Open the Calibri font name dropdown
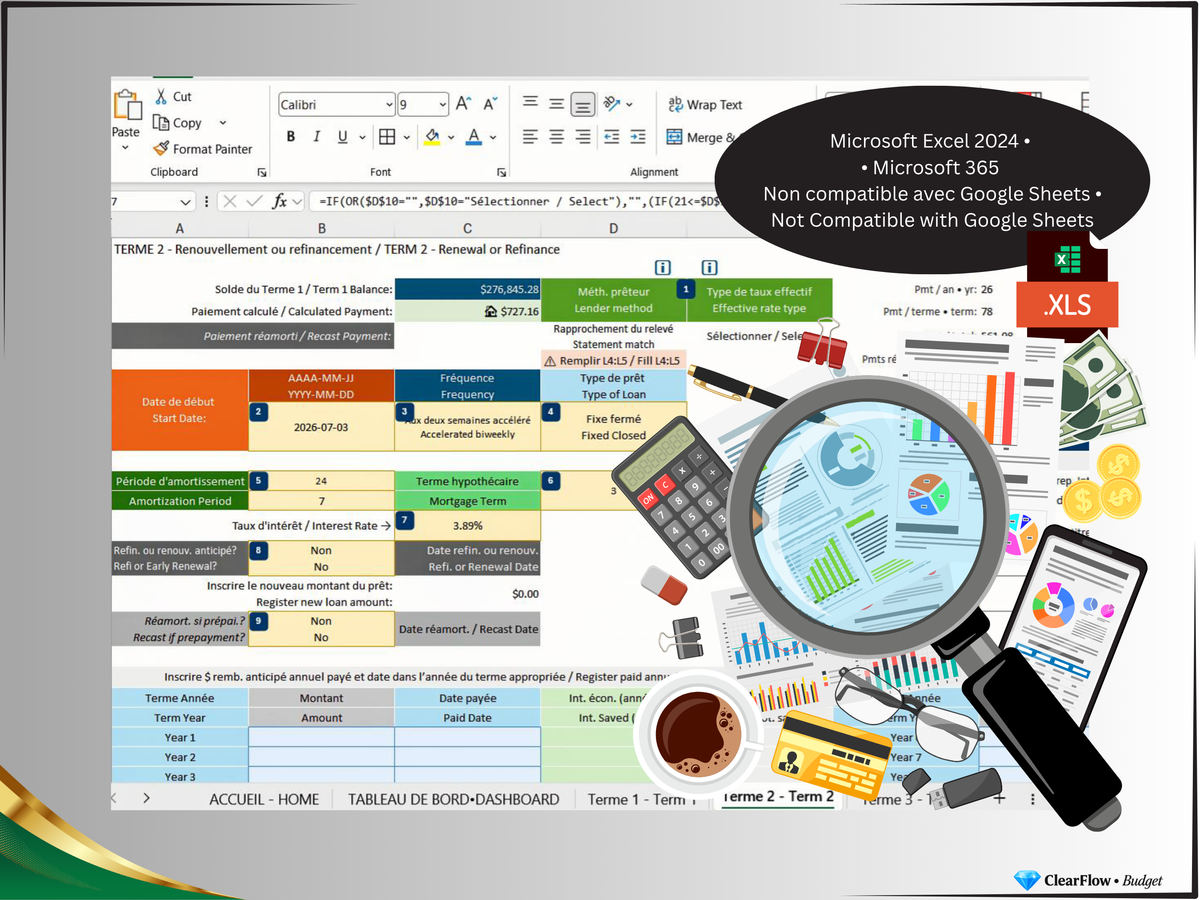The image size is (1200, 900). (389, 104)
